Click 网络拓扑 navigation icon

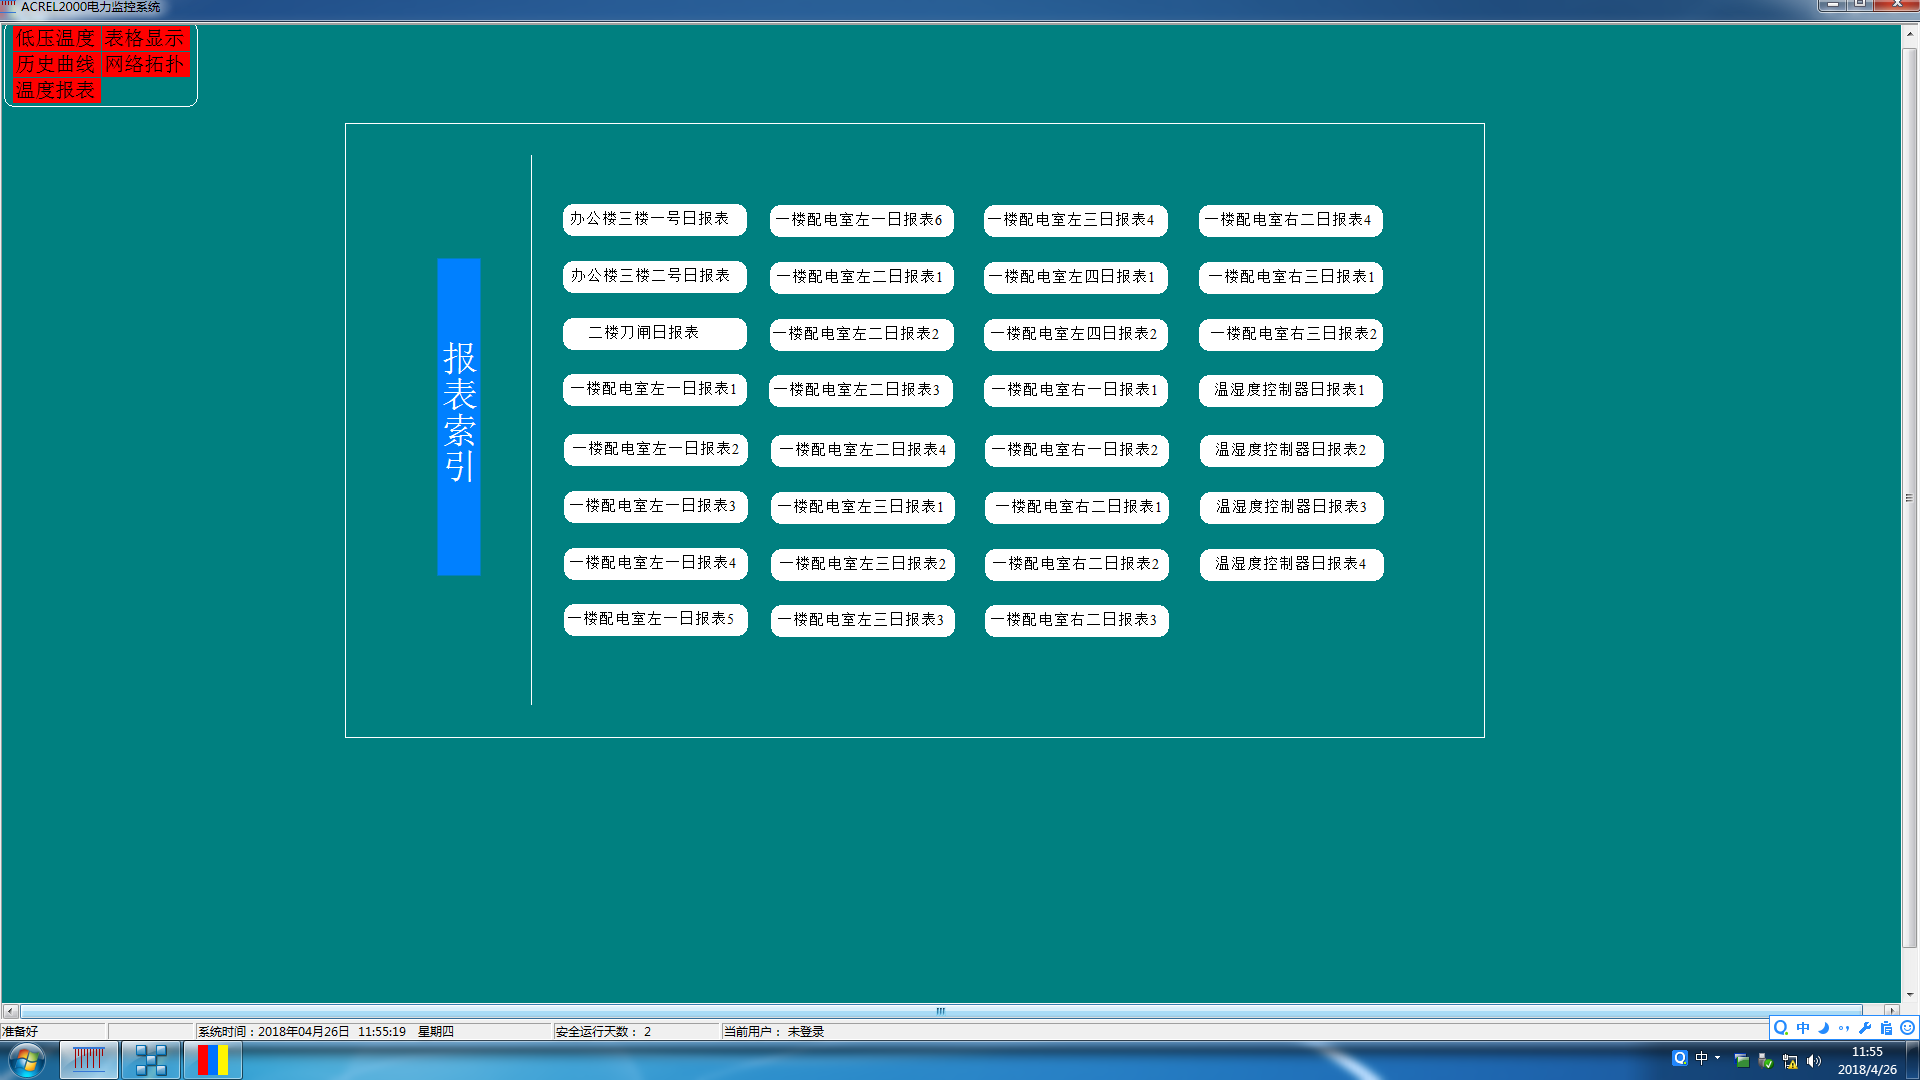(x=142, y=63)
